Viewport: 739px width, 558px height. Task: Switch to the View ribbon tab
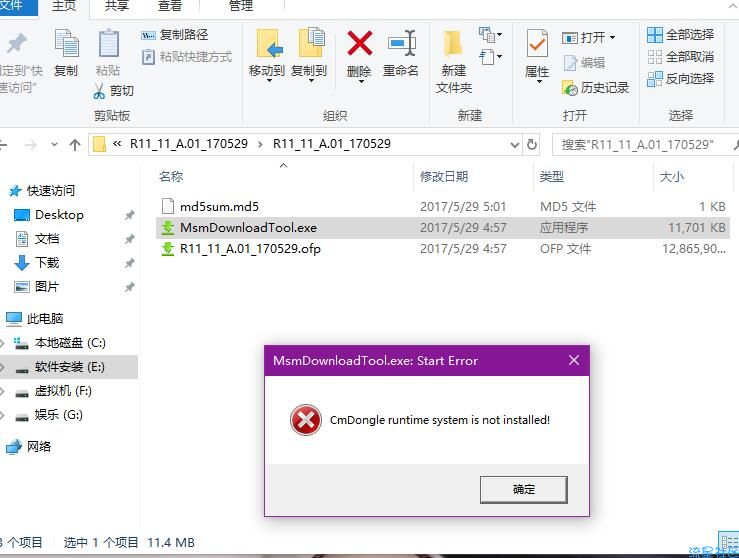pos(169,6)
